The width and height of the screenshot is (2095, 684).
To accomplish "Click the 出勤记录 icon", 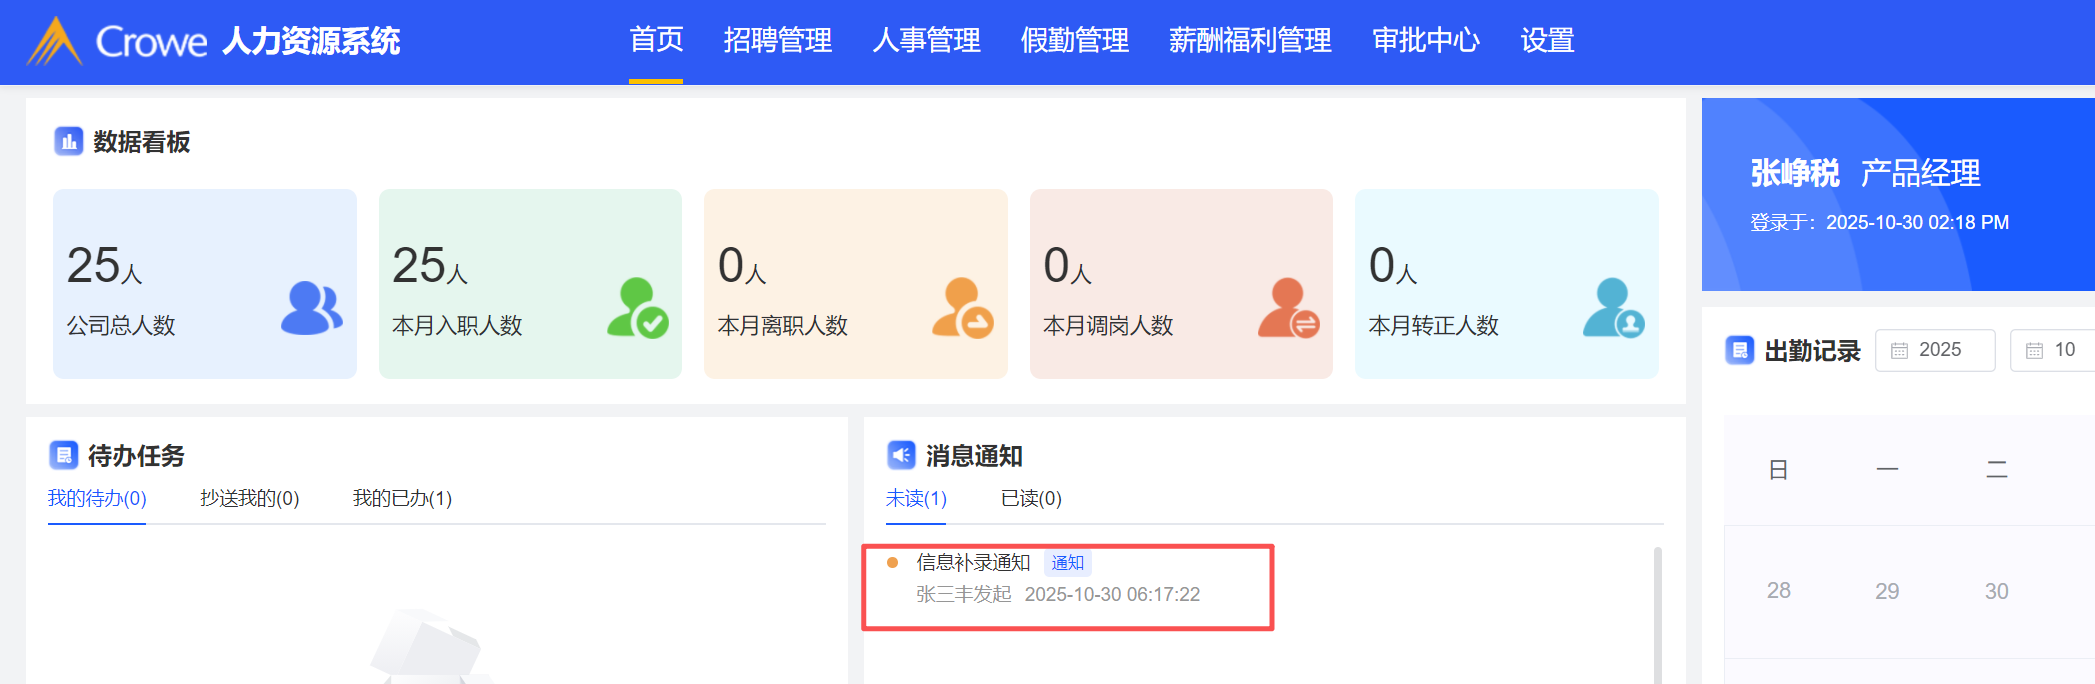I will pos(1739,350).
